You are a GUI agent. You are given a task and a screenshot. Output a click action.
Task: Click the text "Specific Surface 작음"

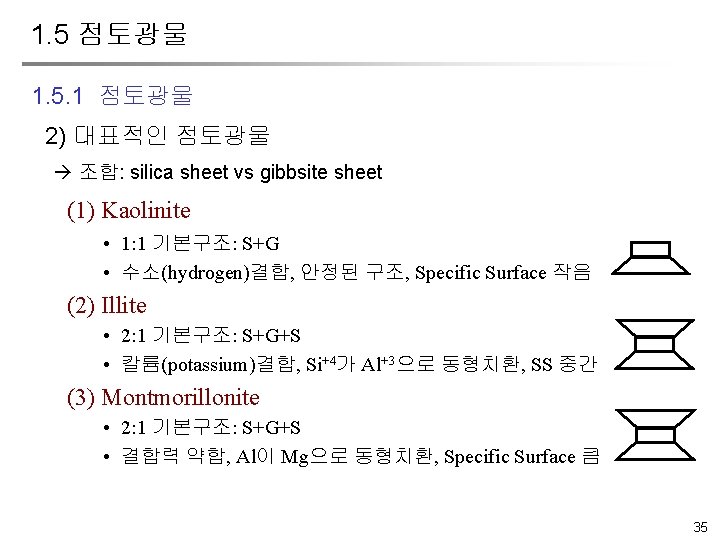pos(502,272)
